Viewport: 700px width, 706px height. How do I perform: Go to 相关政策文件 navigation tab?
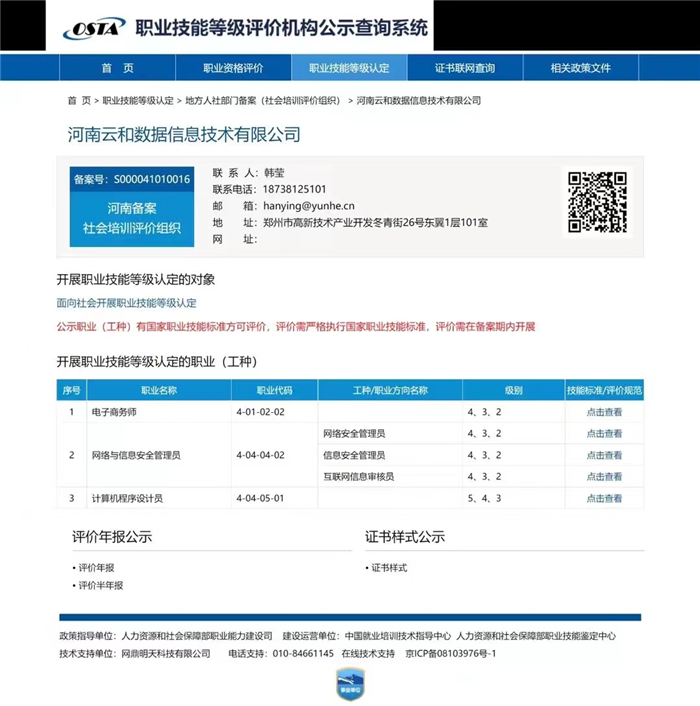point(580,68)
